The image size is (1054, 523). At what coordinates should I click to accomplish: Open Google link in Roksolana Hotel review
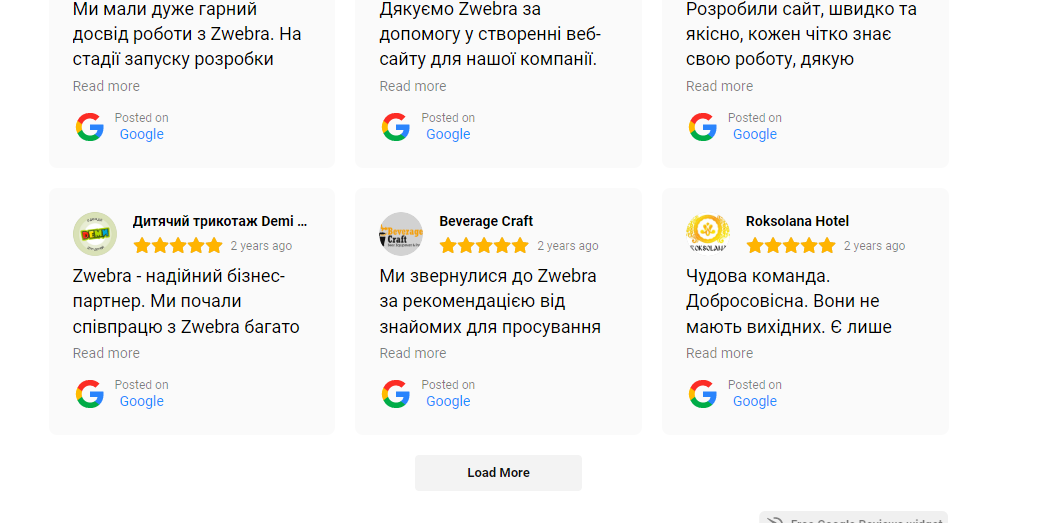click(x=754, y=402)
